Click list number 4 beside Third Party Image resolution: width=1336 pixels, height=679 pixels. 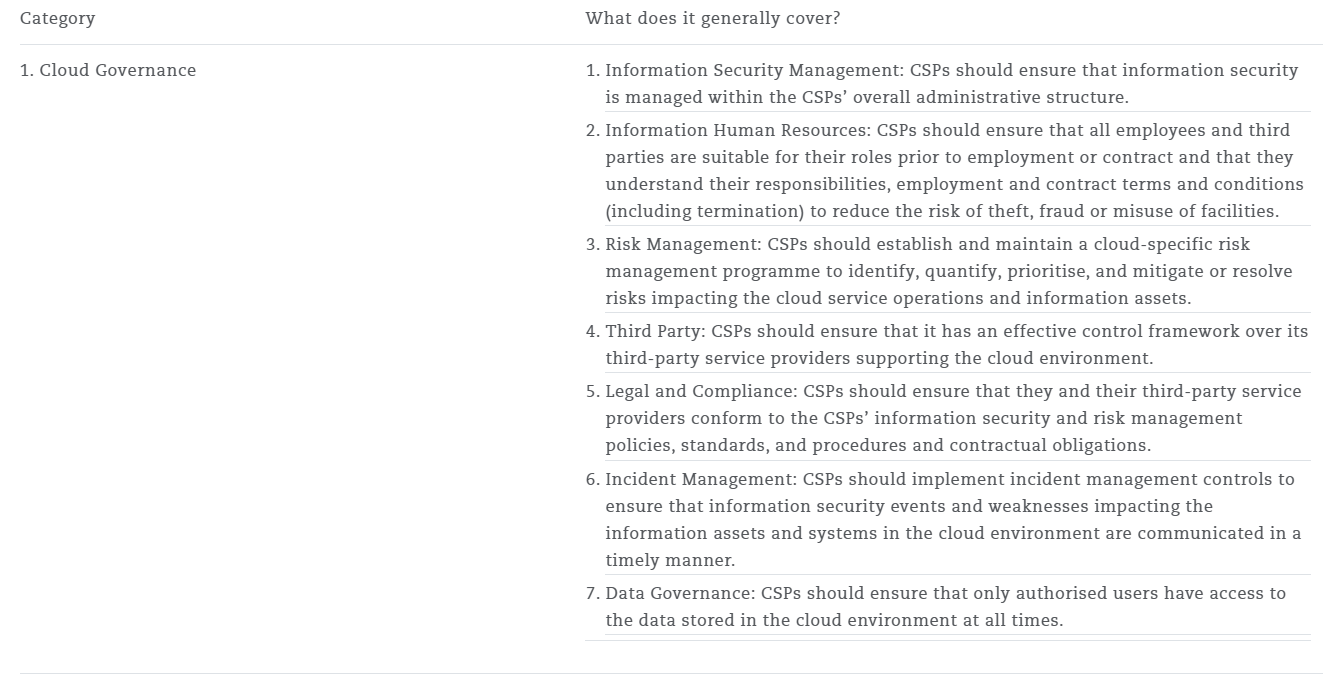tap(593, 331)
